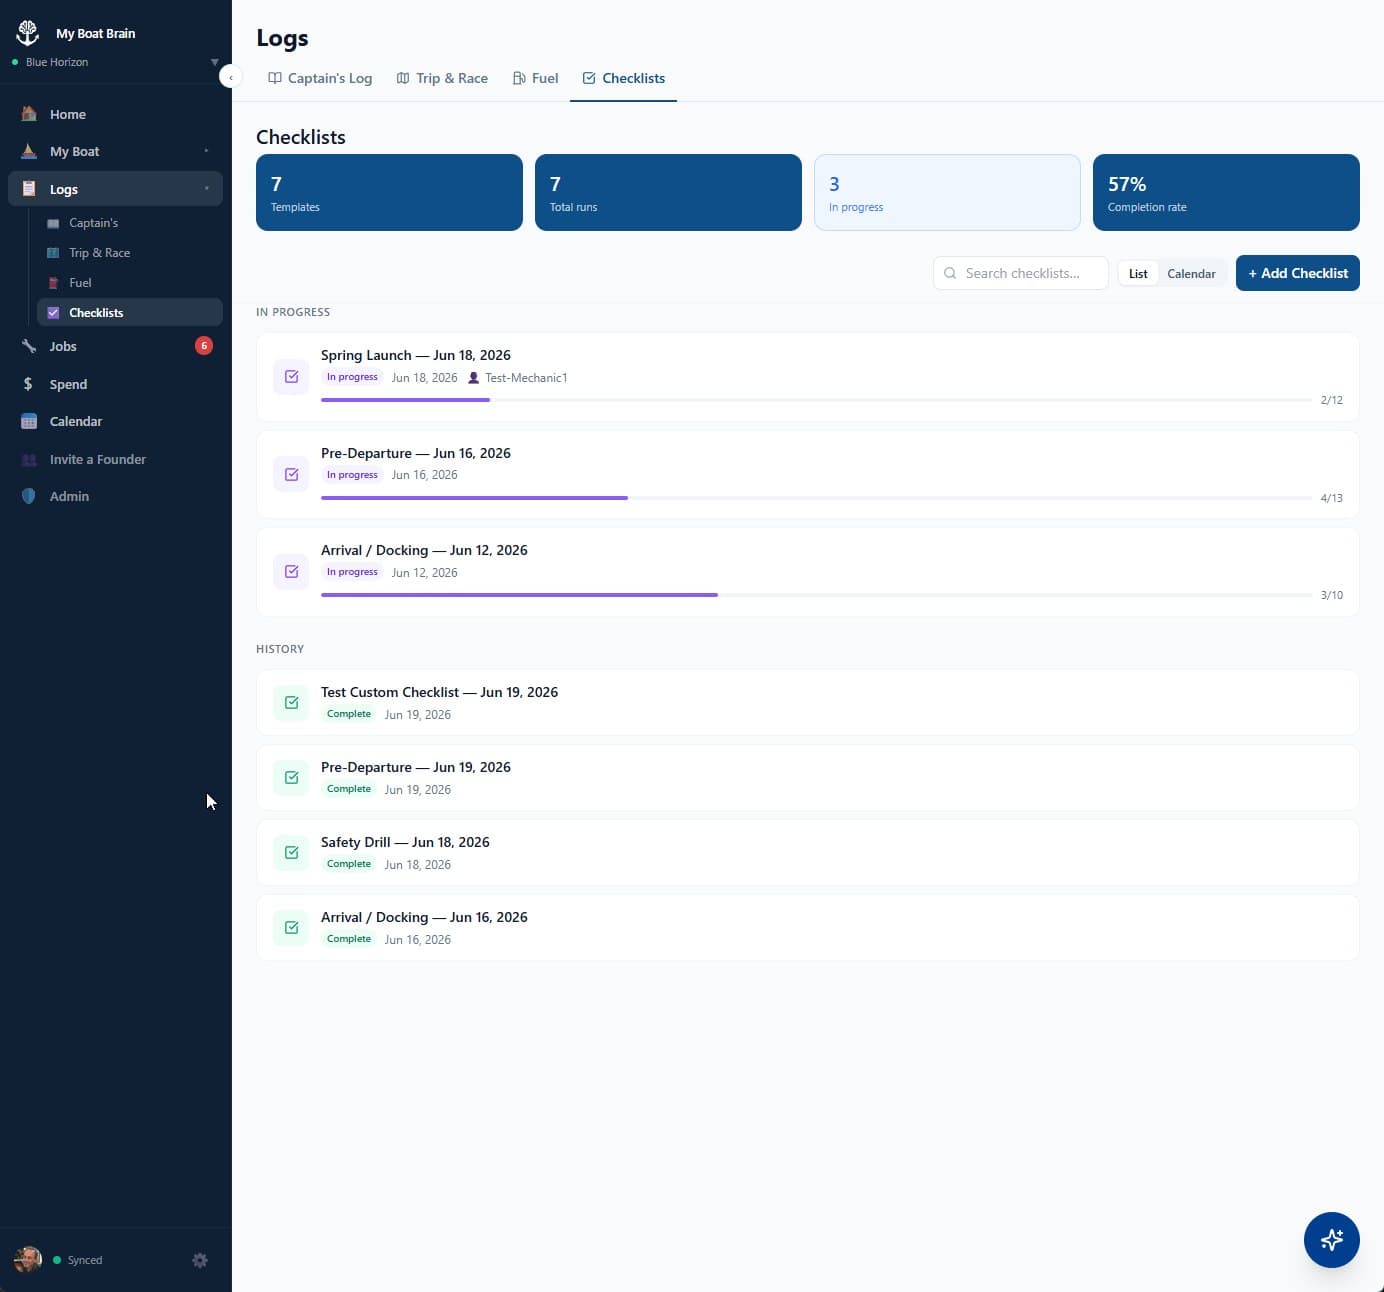The image size is (1384, 1292).
Task: Click the Home house icon in sidebar
Action: tap(29, 114)
